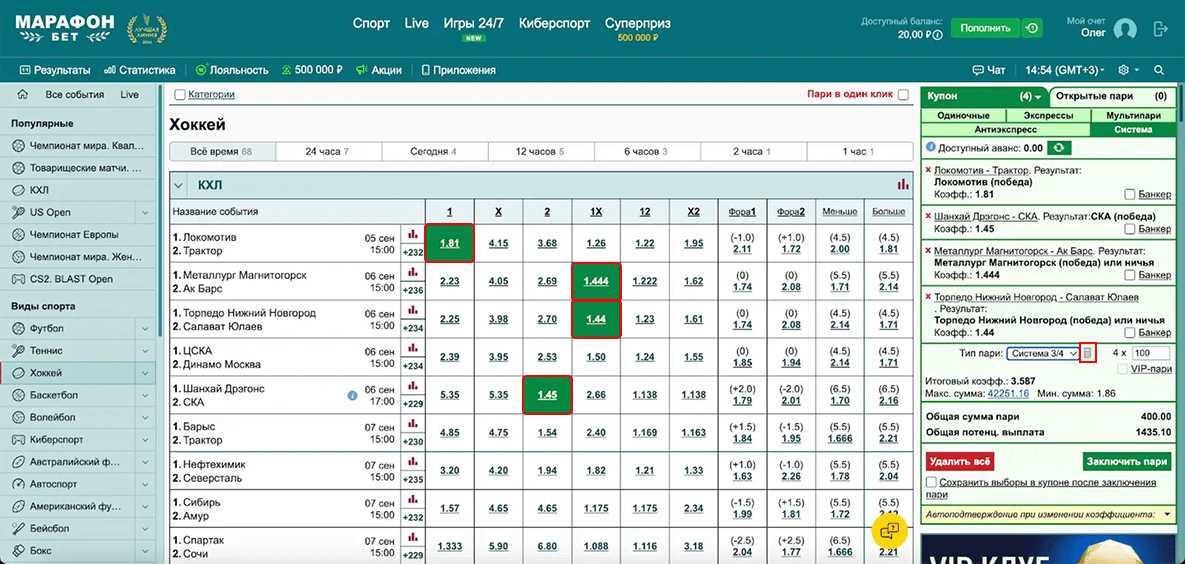1185x564 pixels.
Task: Click the Заключить пари button
Action: coord(1127,460)
